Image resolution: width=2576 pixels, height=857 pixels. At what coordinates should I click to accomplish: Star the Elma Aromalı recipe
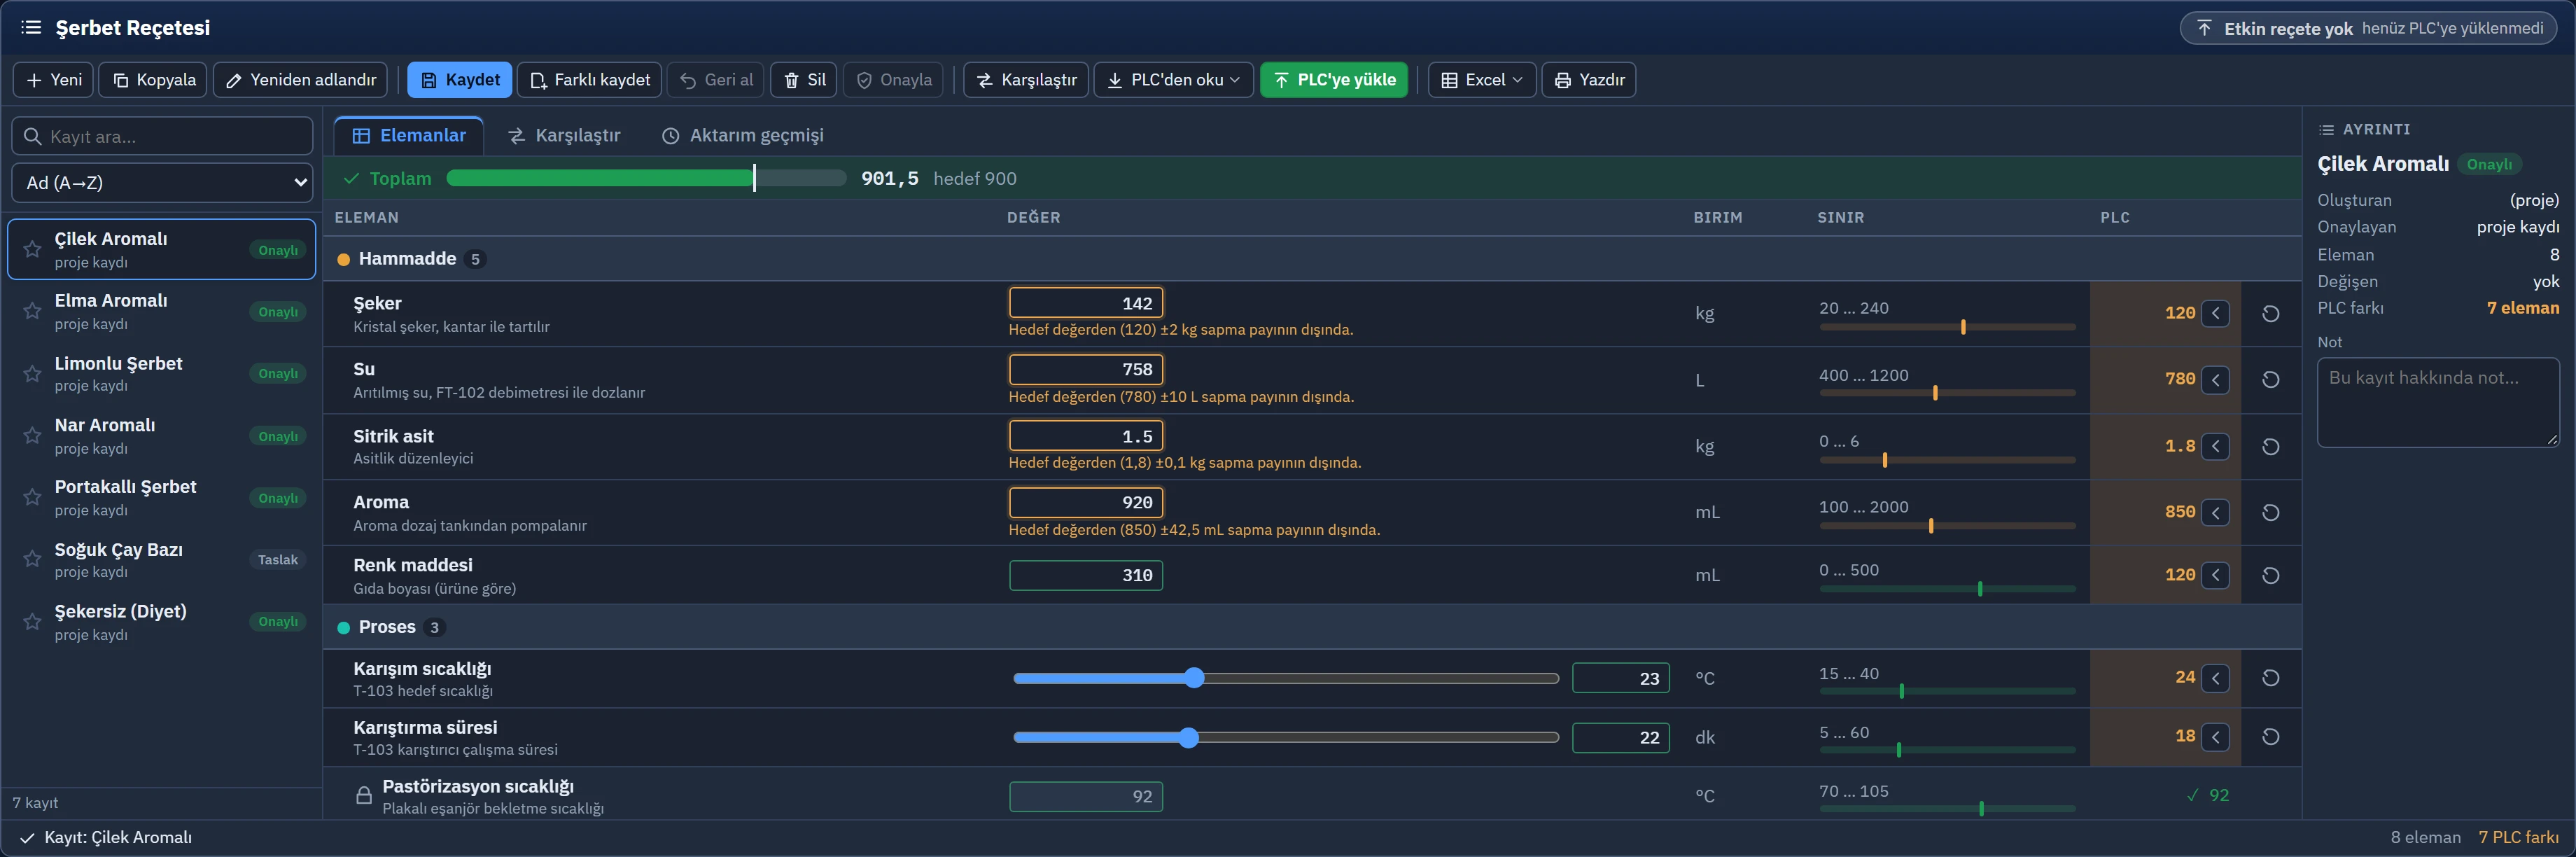[32, 311]
